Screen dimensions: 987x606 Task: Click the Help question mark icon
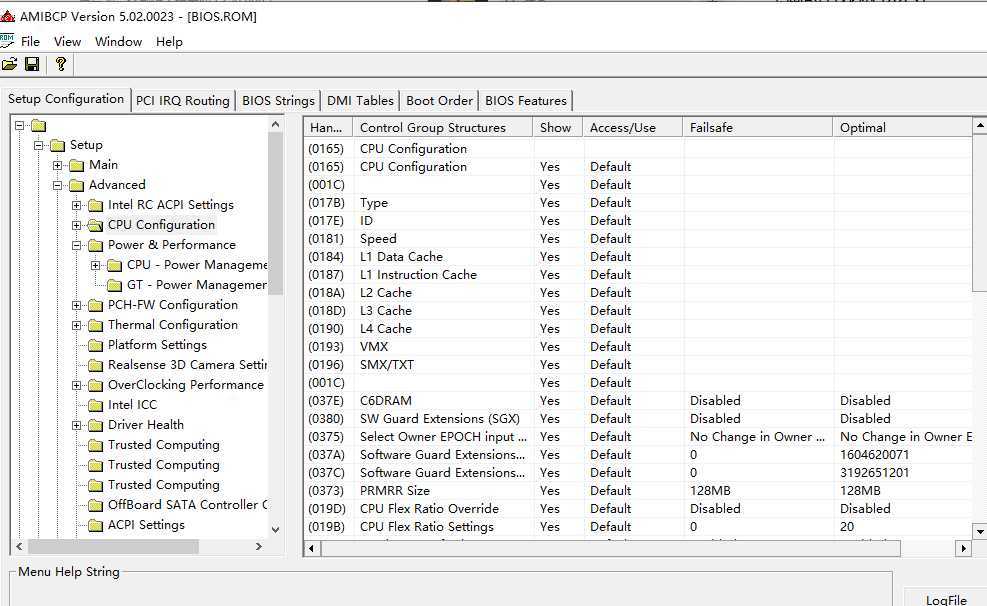pyautogui.click(x=60, y=64)
